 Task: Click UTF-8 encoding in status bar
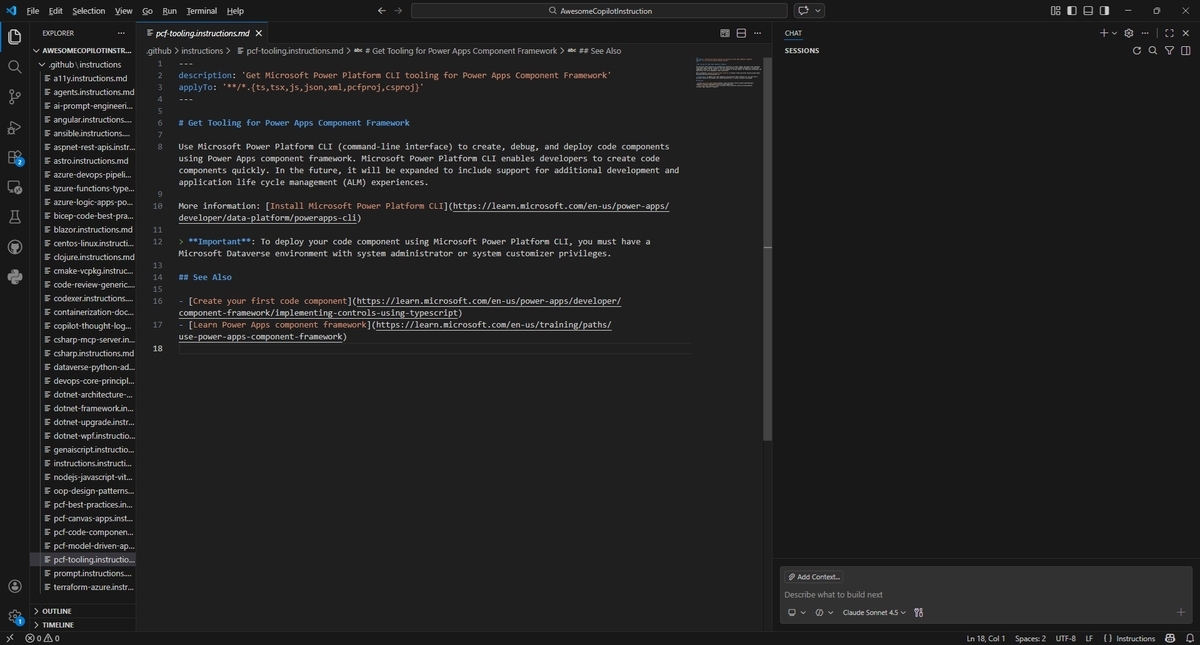[1065, 638]
